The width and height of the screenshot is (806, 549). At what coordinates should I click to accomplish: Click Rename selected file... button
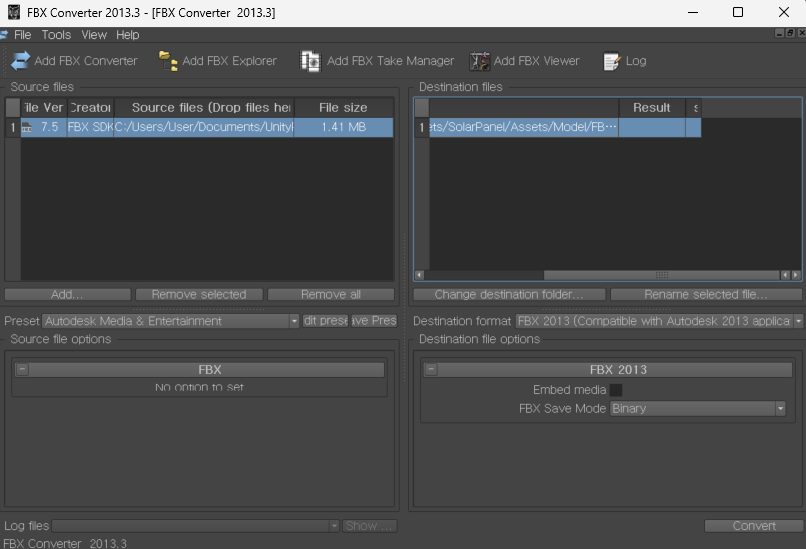click(706, 295)
